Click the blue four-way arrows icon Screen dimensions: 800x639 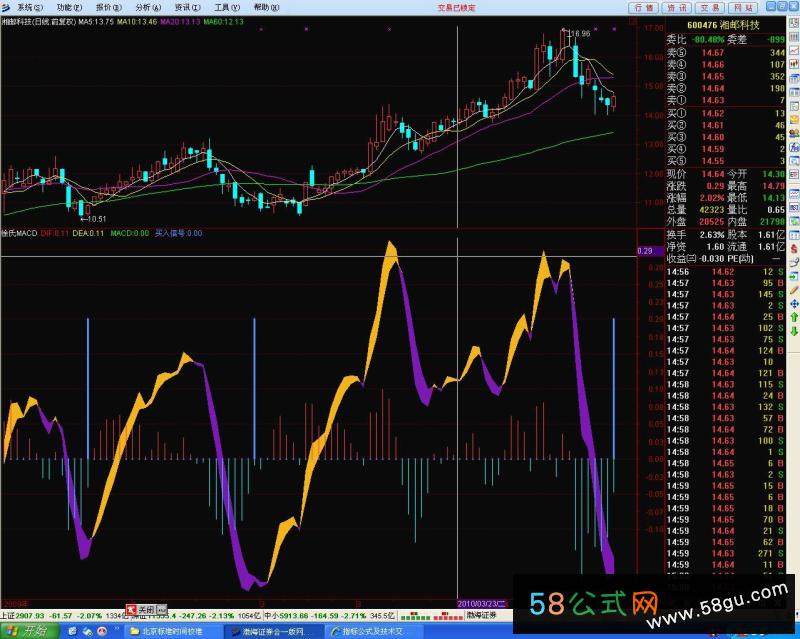[794, 304]
